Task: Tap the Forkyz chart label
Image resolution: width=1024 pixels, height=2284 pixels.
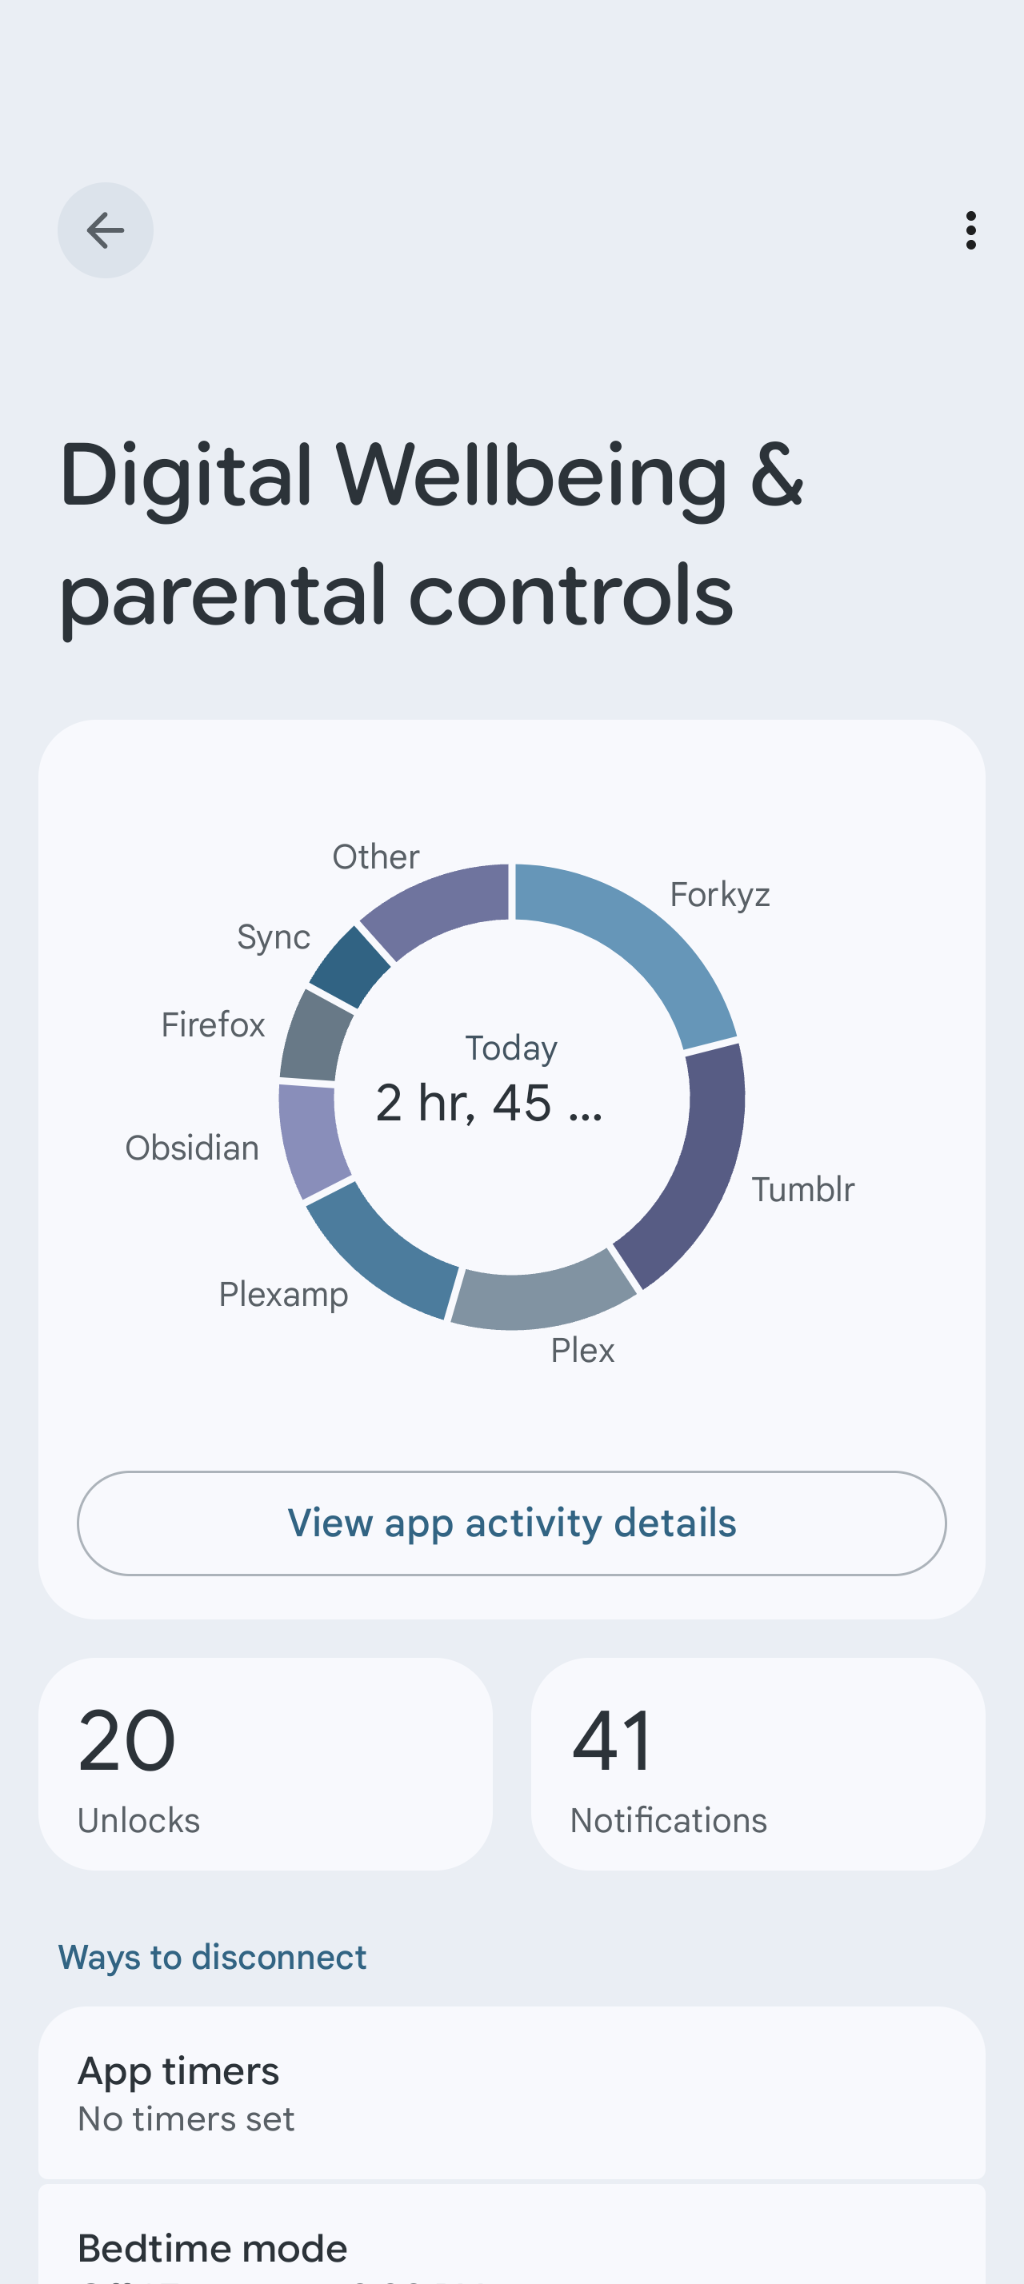Action: click(720, 895)
